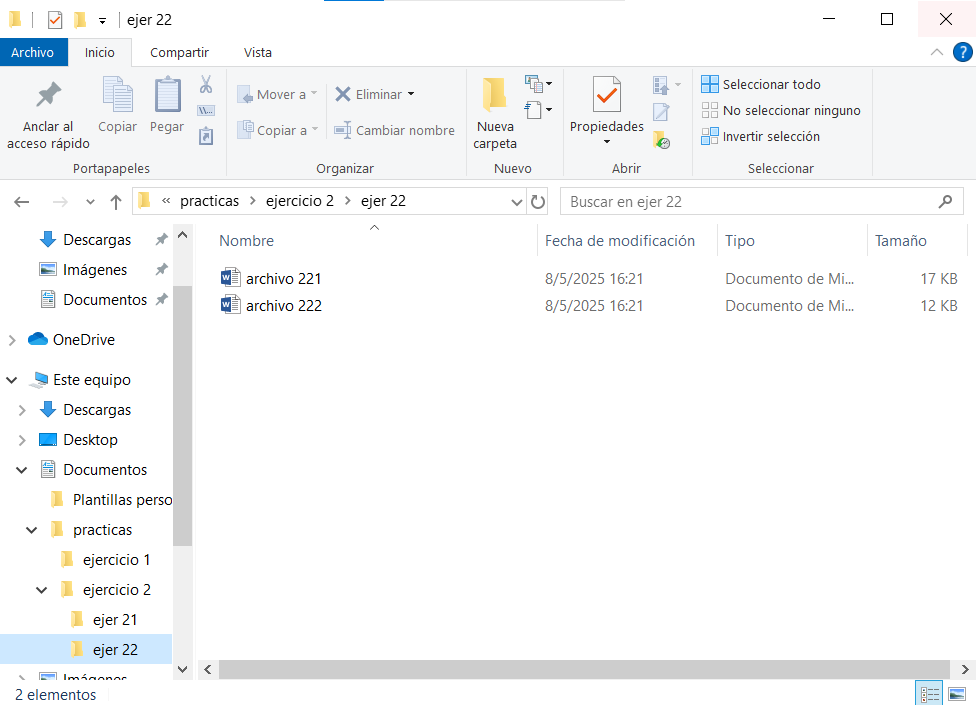Sort files by Fecha de modificación column
This screenshot has width=977, height=705.
pyautogui.click(x=619, y=240)
